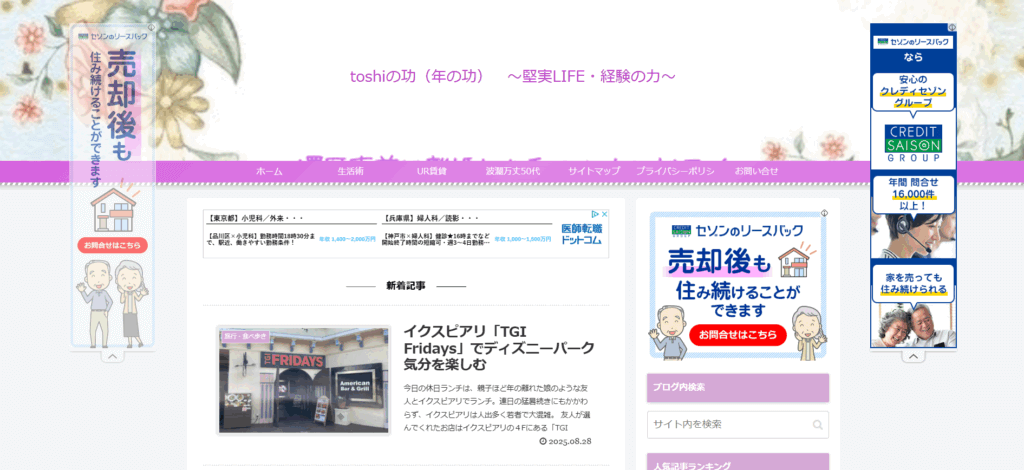Viewport: 1024px width, 470px height.
Task: Open the ホーム menu item
Action: (x=269, y=171)
